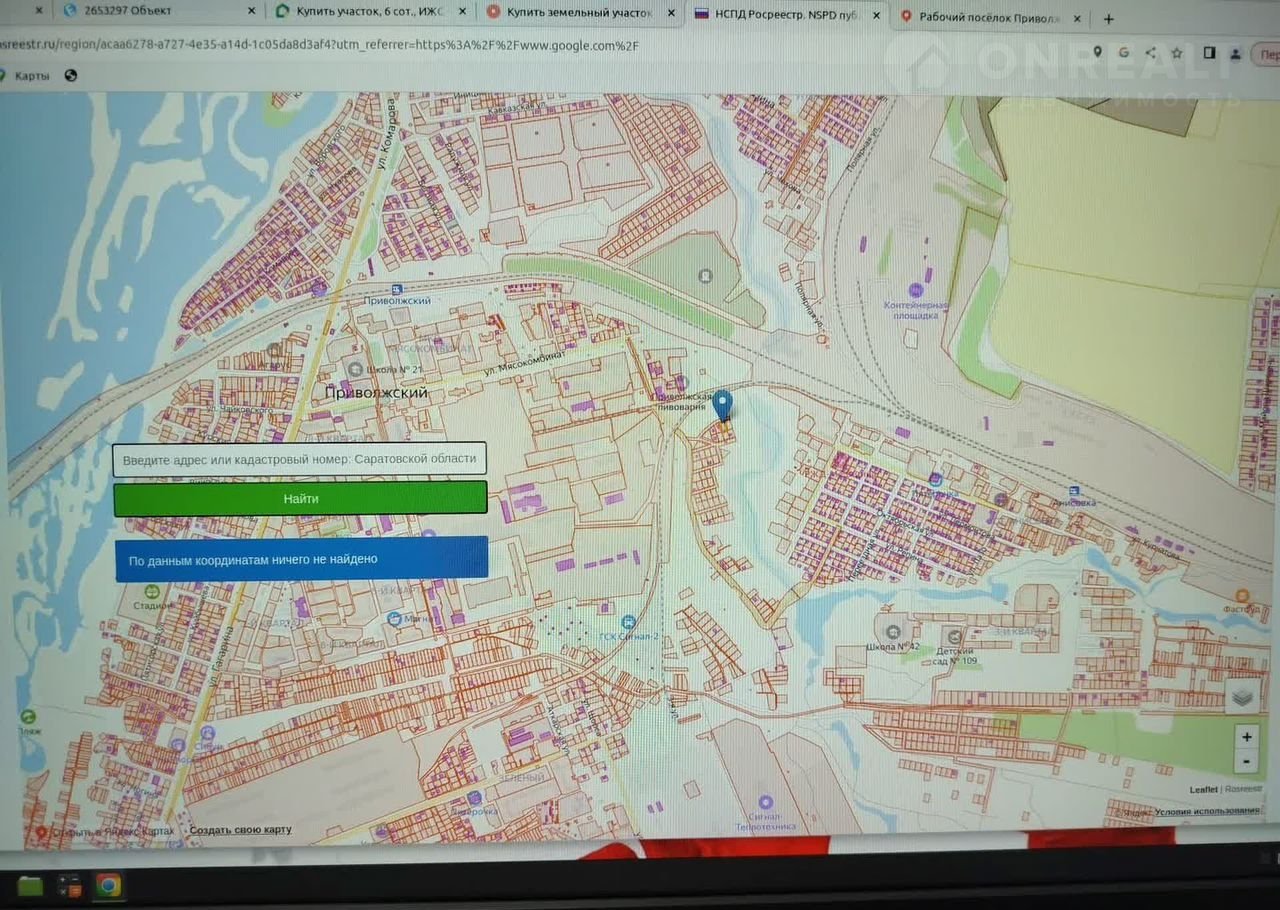Launch Chrome from the taskbar
1280x910 pixels.
(x=107, y=885)
